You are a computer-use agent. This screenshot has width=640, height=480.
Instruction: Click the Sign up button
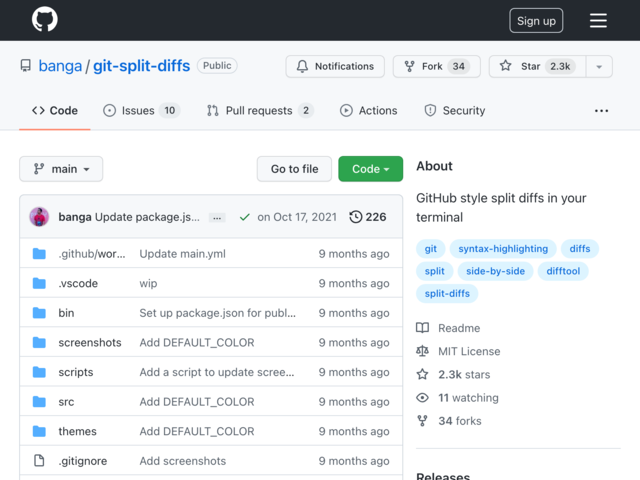point(536,20)
